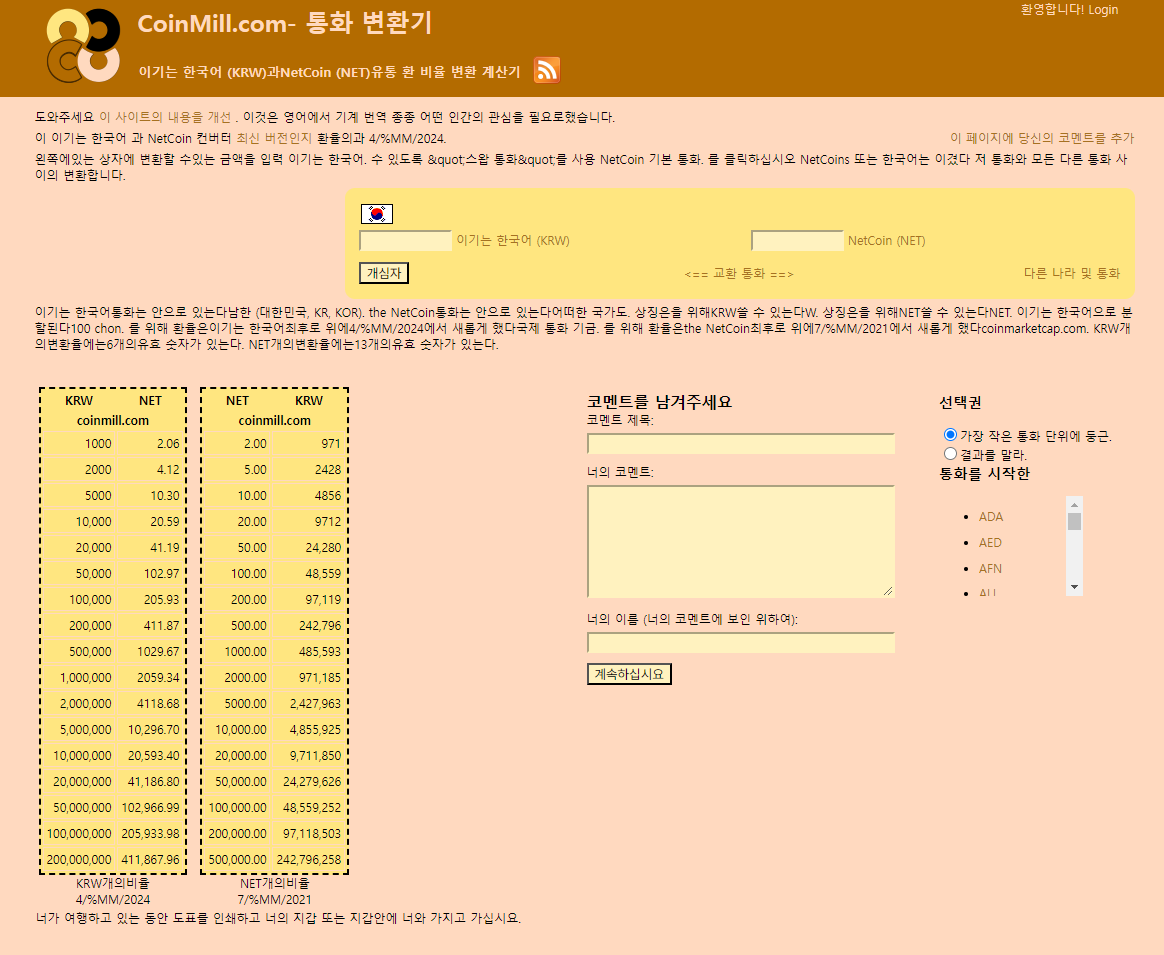Click the '개심자' button
This screenshot has height=955, width=1164.
pos(383,272)
